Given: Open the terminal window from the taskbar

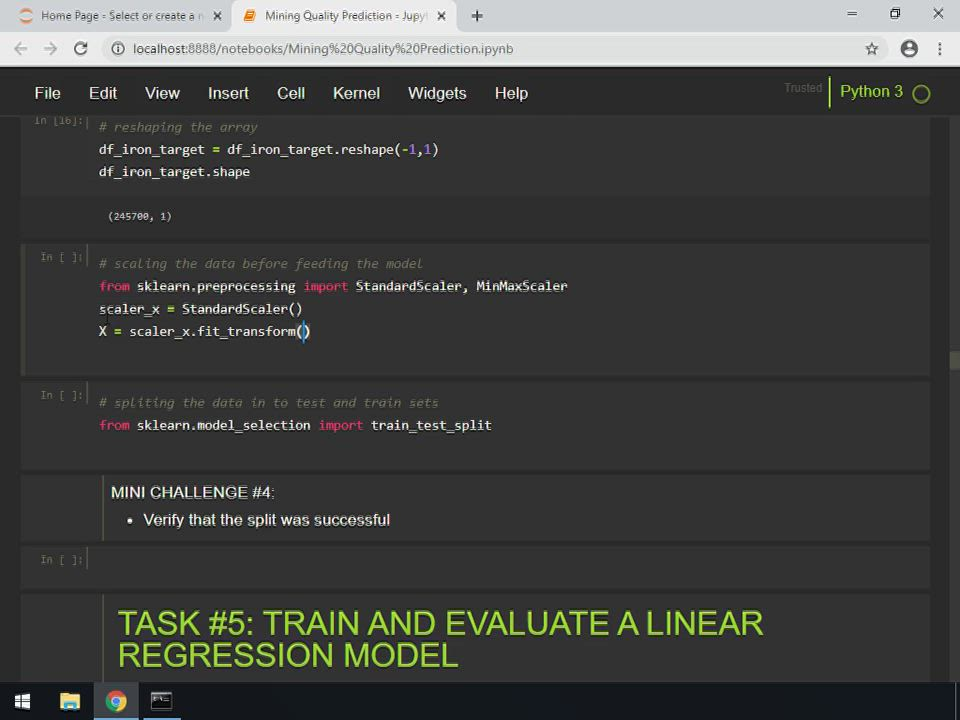Looking at the screenshot, I should pyautogui.click(x=162, y=701).
